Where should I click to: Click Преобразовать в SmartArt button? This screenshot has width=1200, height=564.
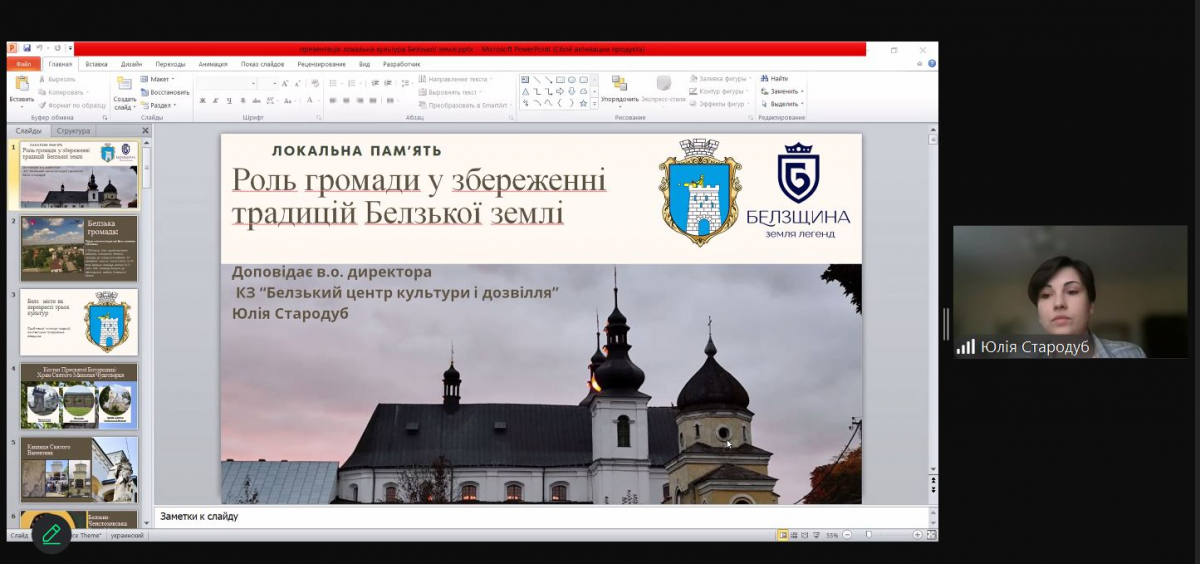click(x=465, y=105)
